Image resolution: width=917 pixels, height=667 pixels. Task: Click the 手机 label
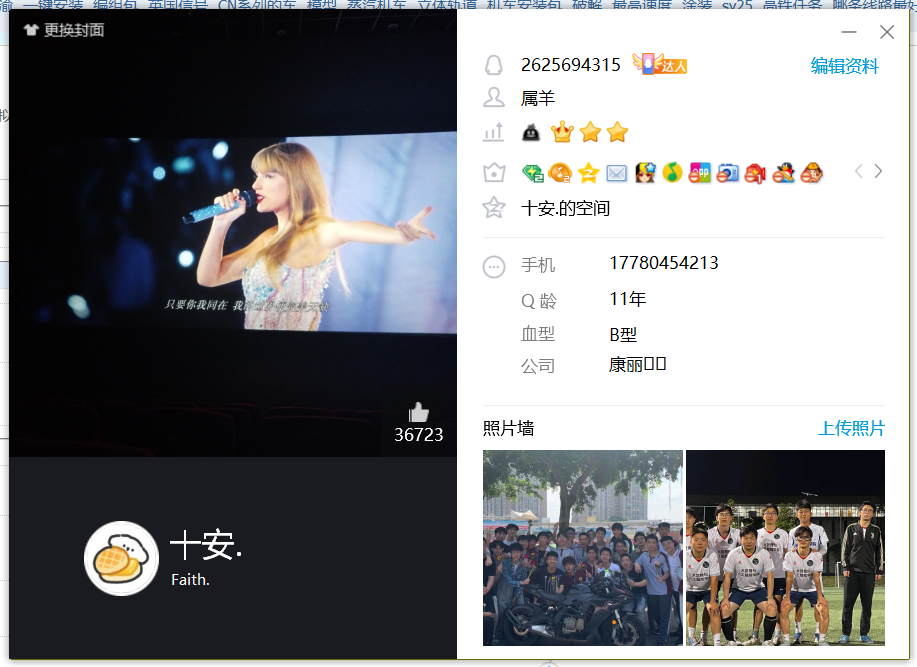pyautogui.click(x=537, y=265)
